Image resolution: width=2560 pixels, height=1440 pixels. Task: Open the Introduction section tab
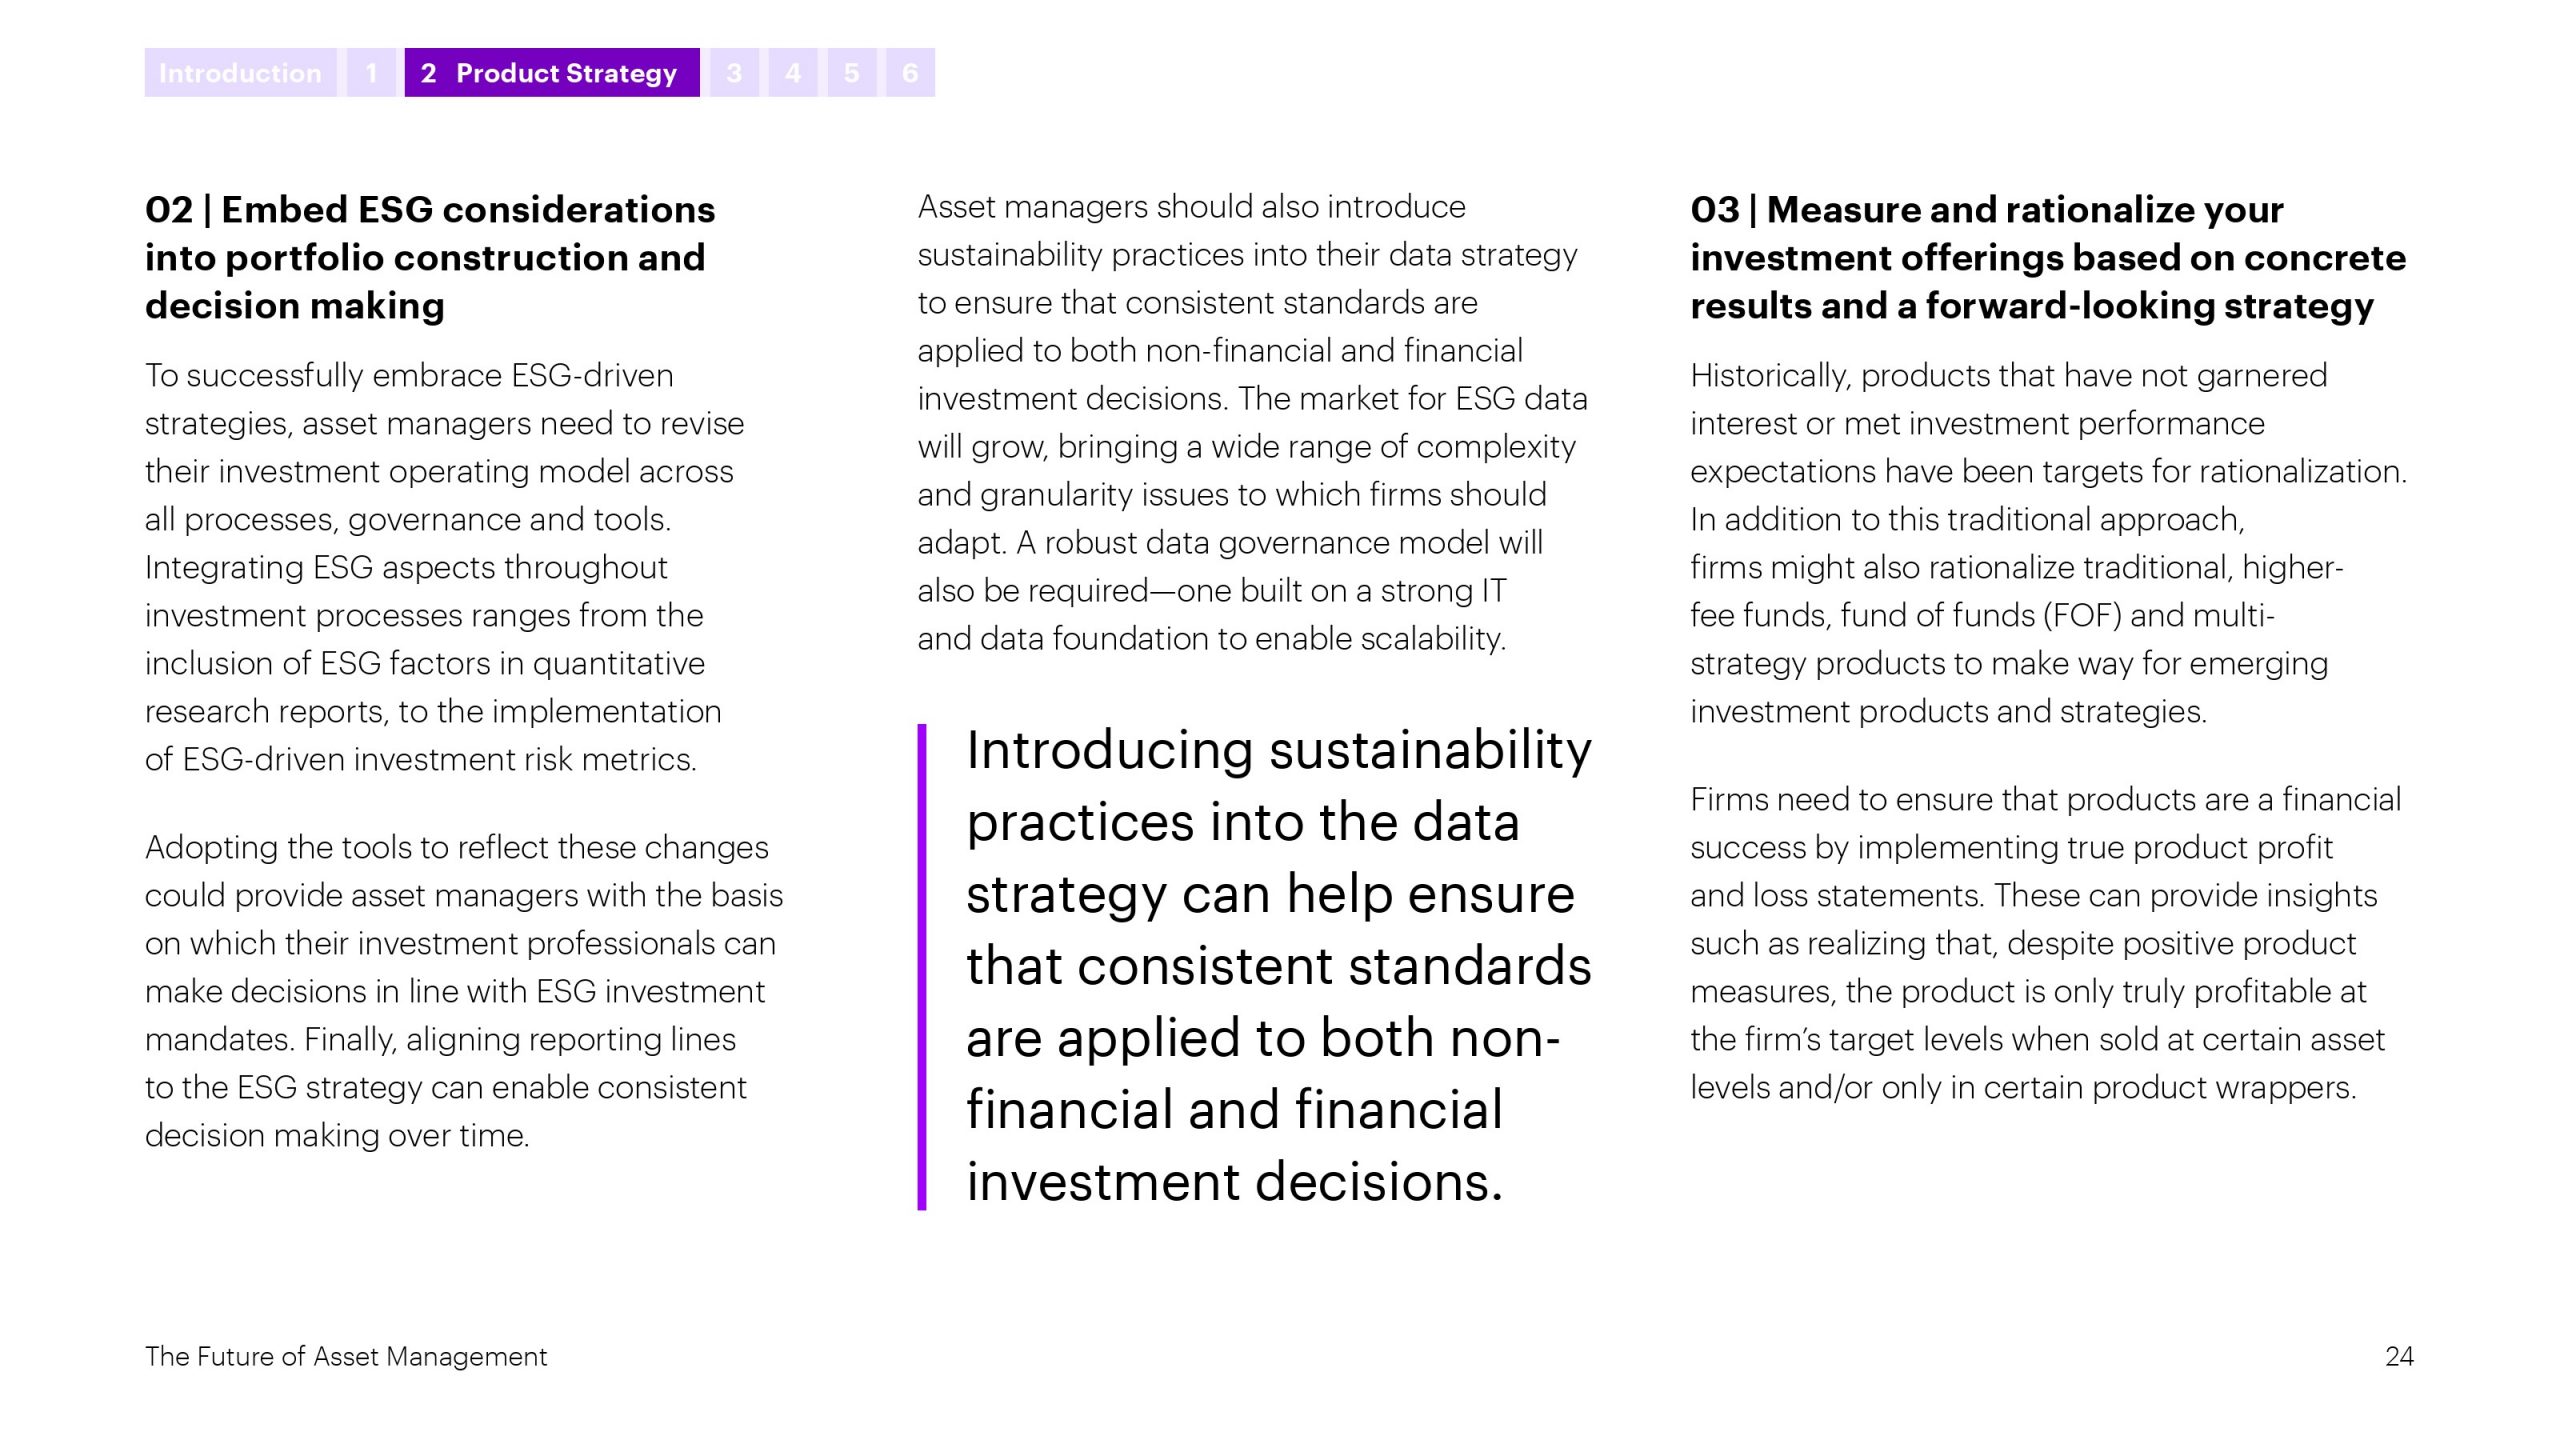240,73
